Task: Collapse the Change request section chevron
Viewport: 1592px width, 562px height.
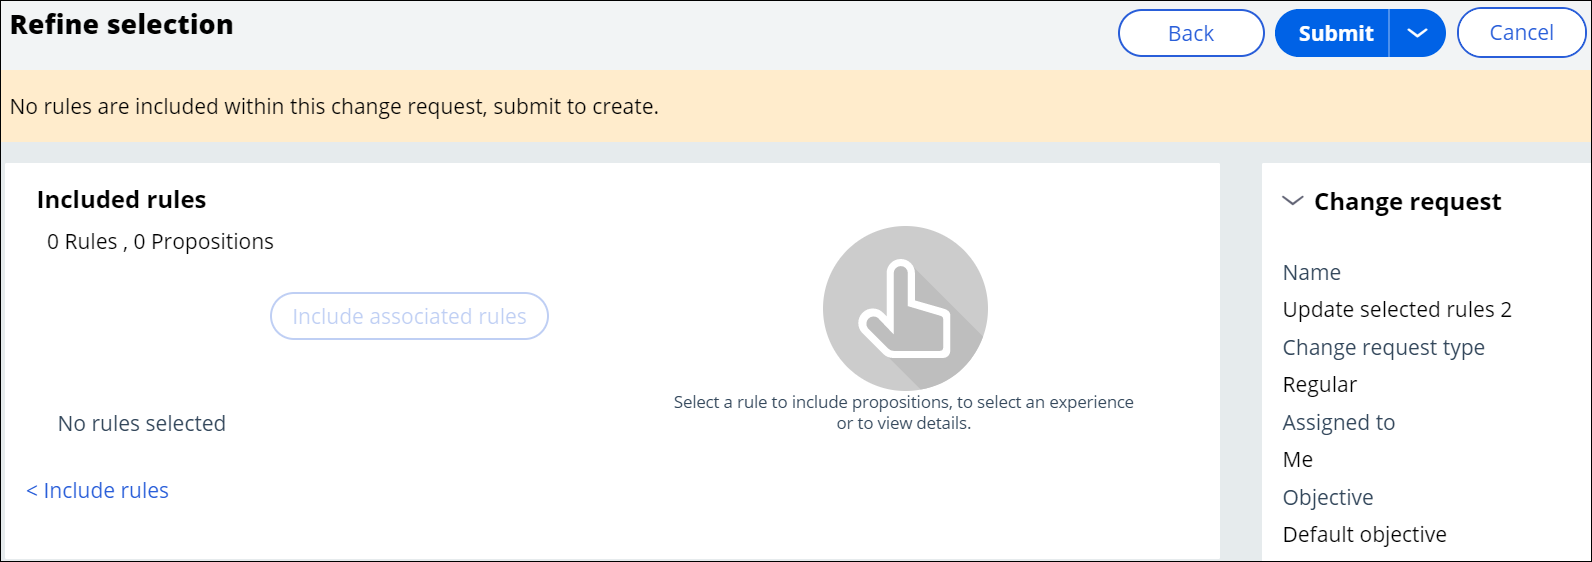Action: click(x=1292, y=201)
